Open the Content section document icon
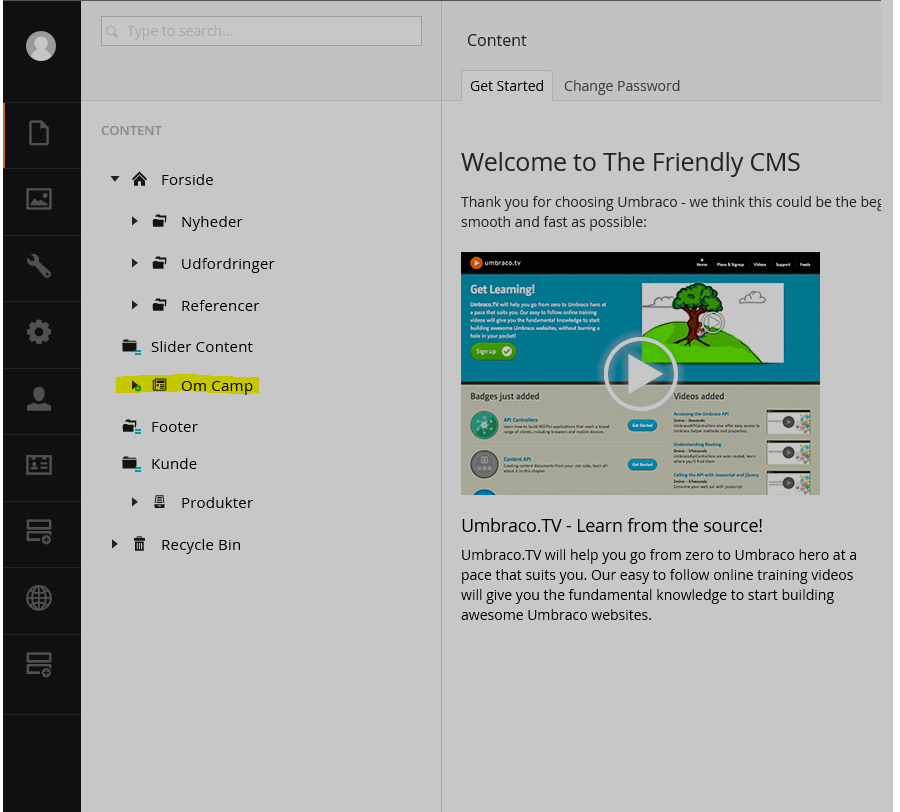Screen dimensions: 900x812 click(x=39, y=133)
